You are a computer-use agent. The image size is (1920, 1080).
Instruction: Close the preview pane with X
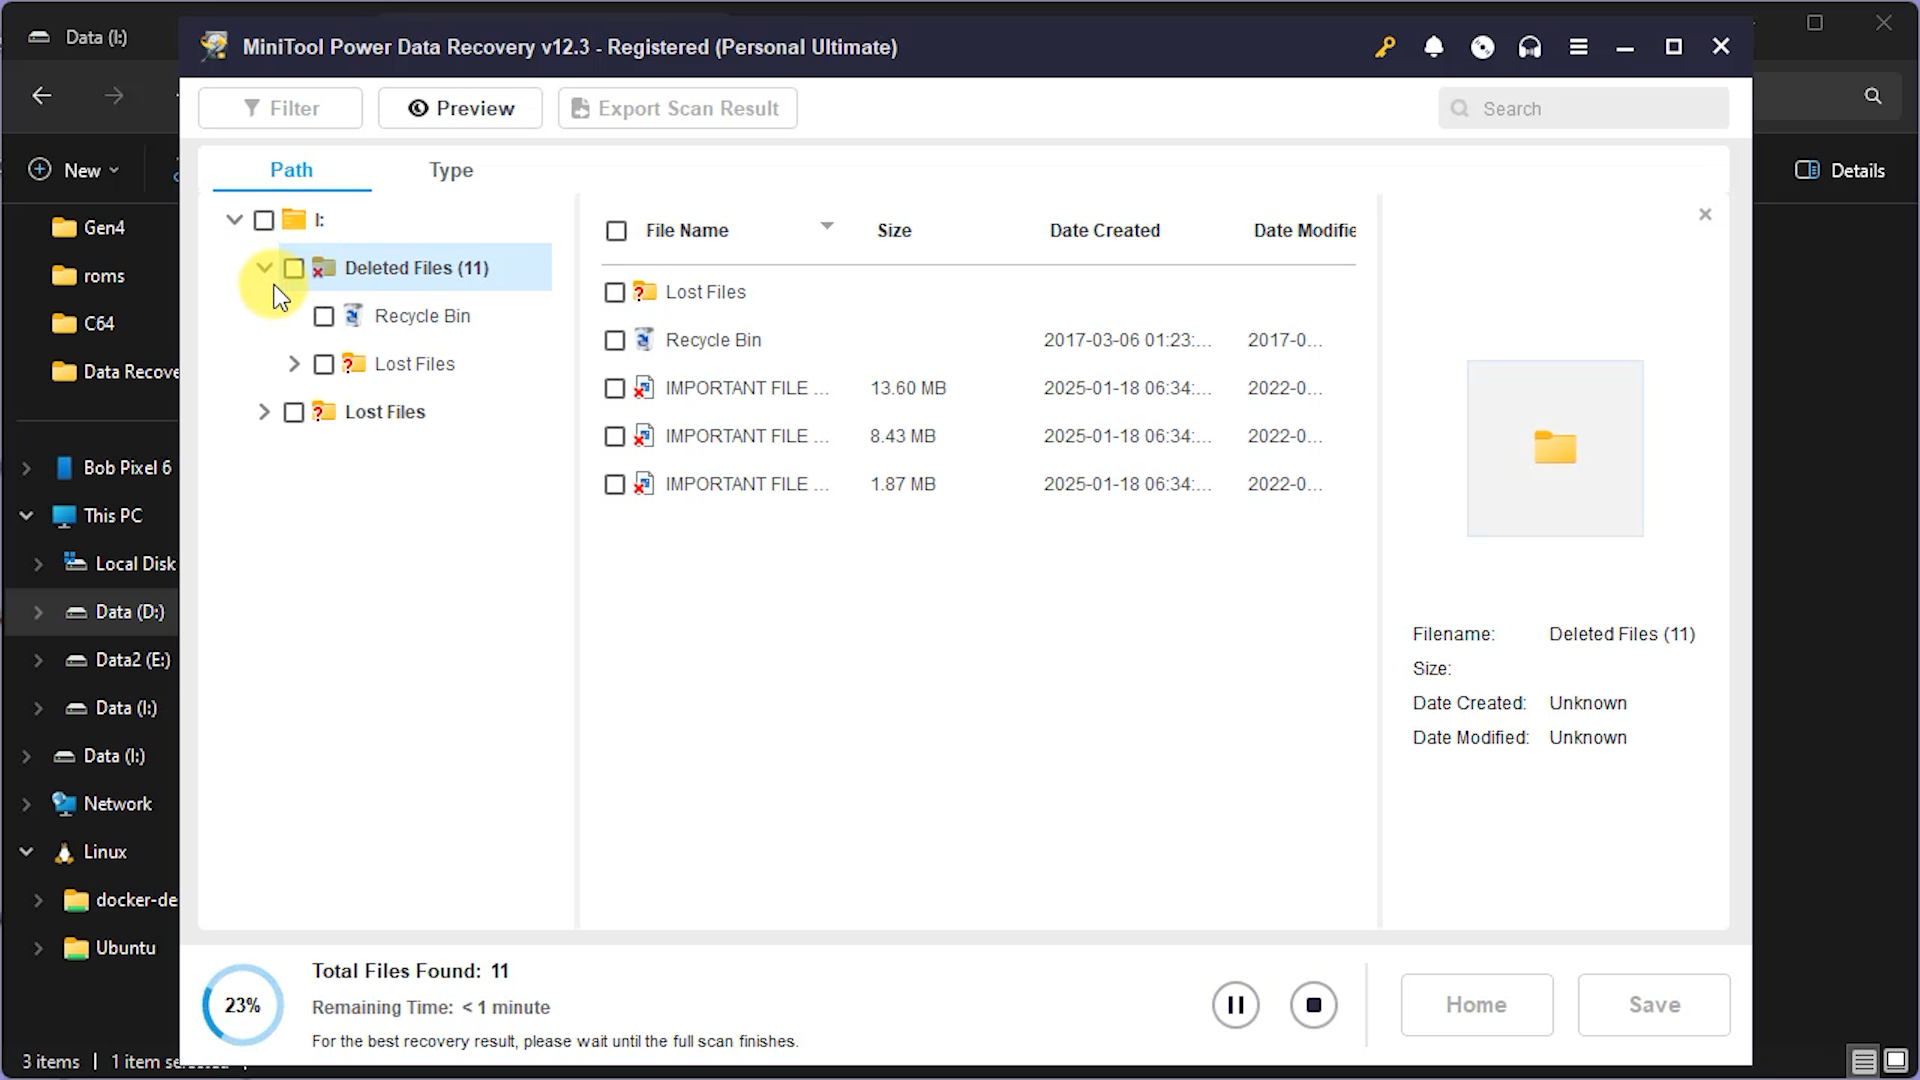click(x=1705, y=214)
